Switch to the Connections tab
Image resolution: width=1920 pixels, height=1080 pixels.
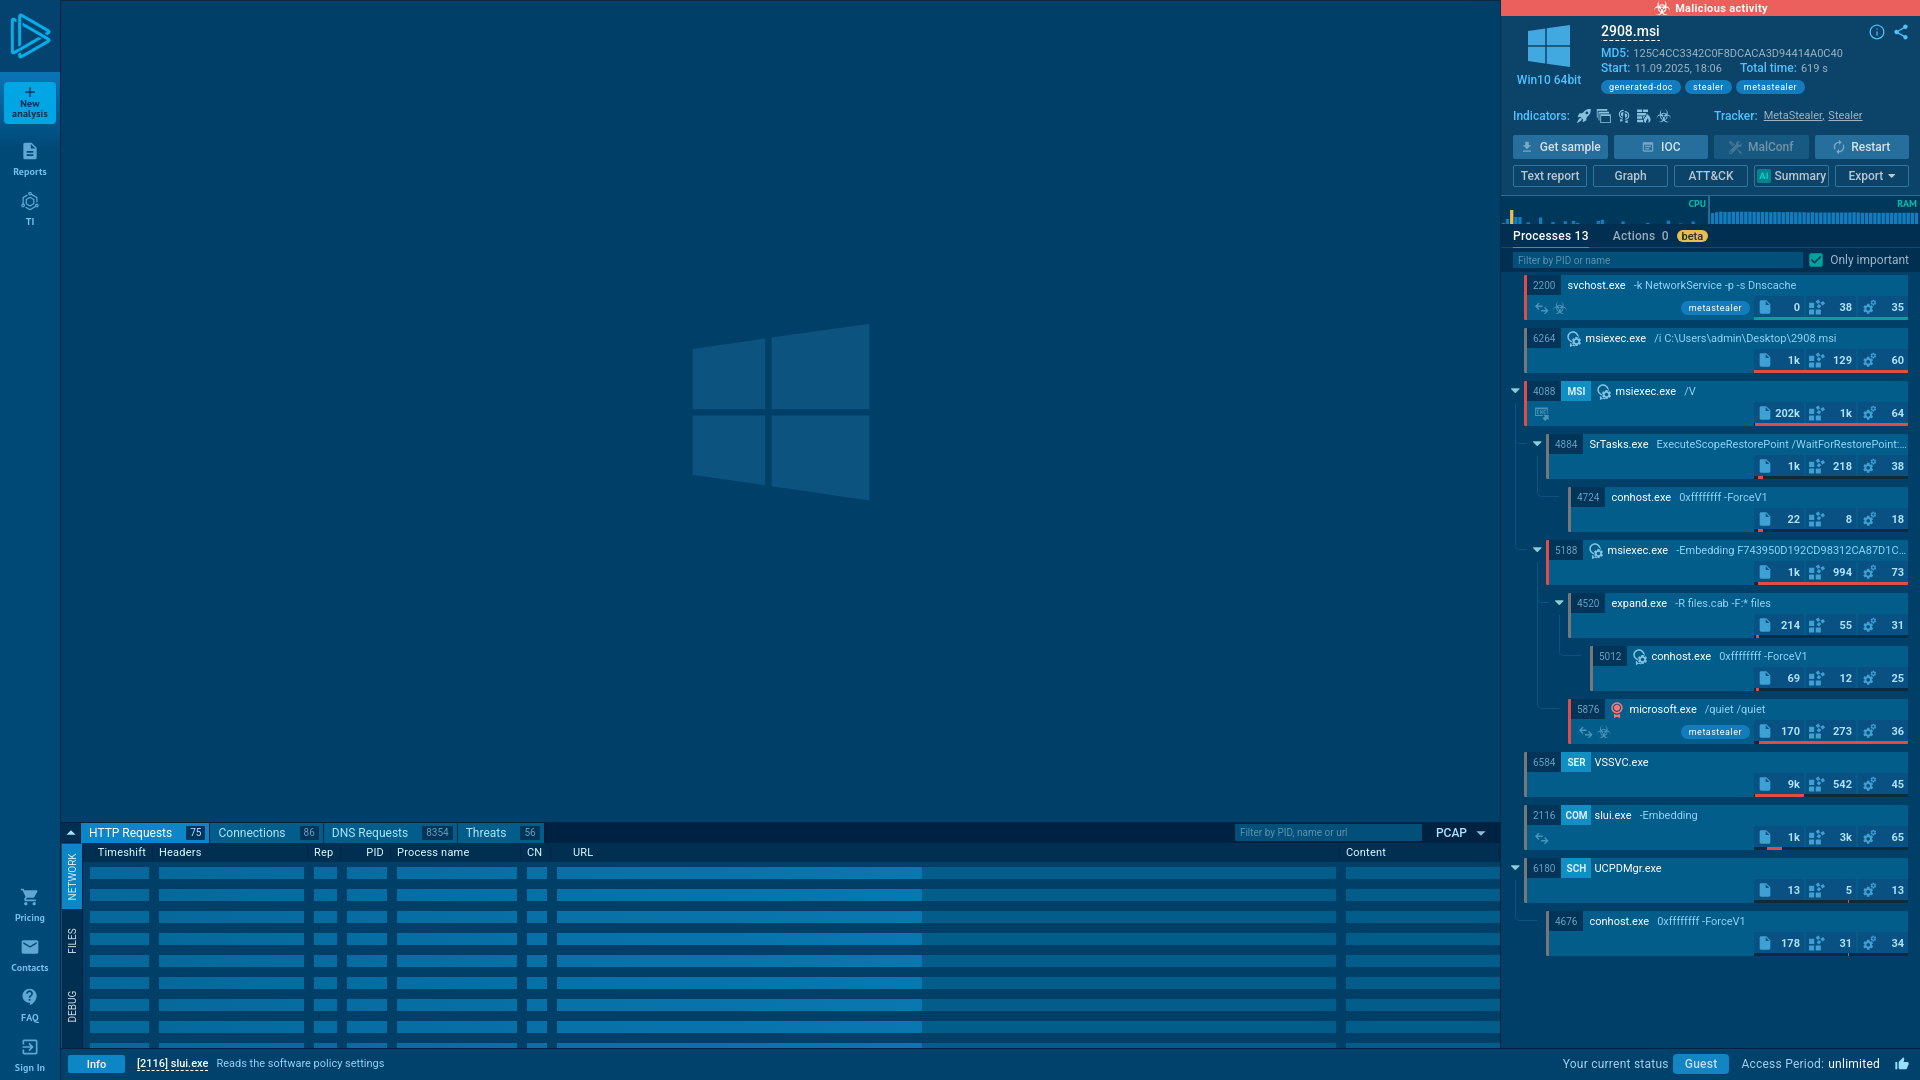point(266,833)
